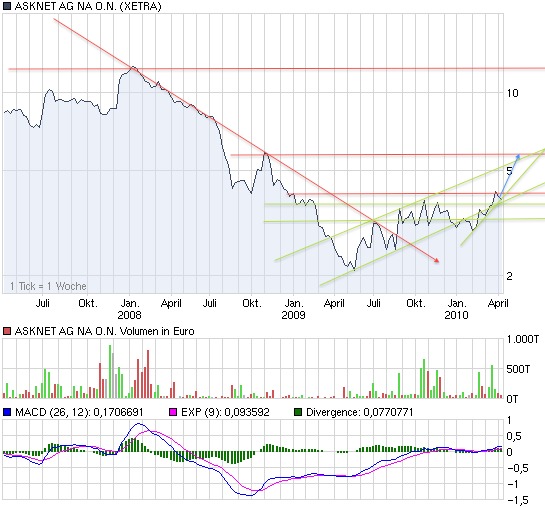Click the tip of the blue projection arrow
This screenshot has width=545, height=508.
click(519, 155)
